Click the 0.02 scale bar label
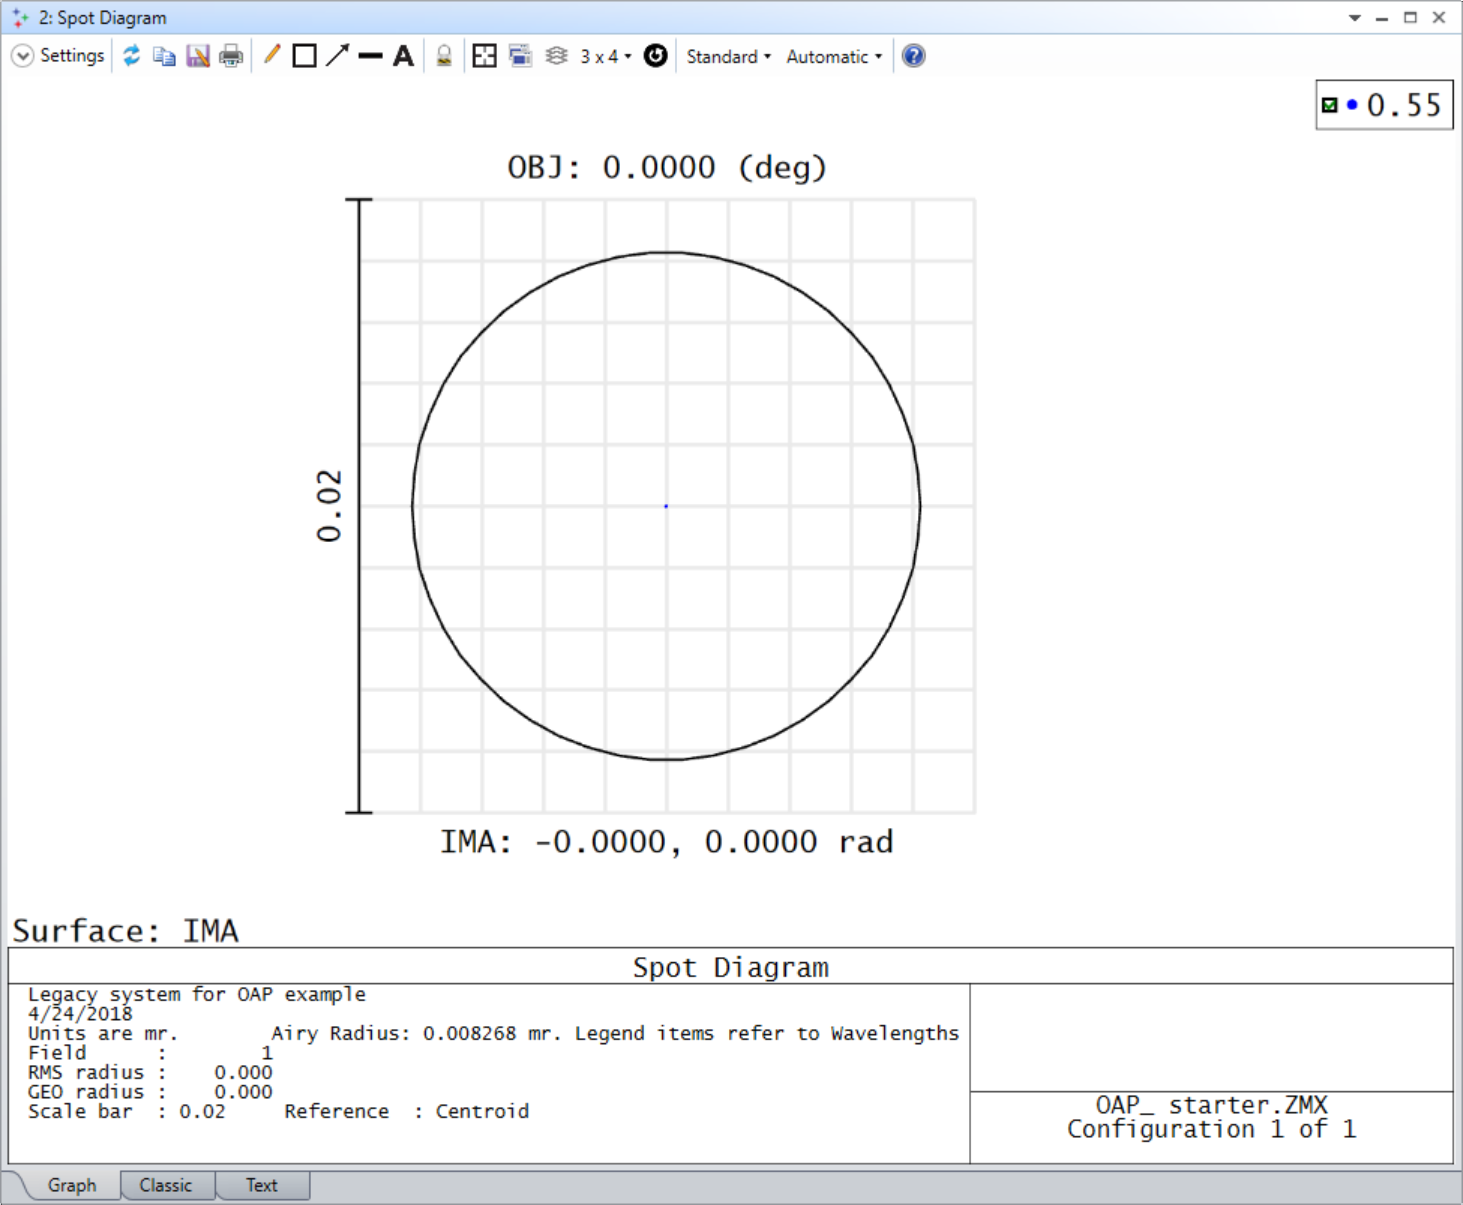This screenshot has height=1205, width=1463. tap(329, 506)
